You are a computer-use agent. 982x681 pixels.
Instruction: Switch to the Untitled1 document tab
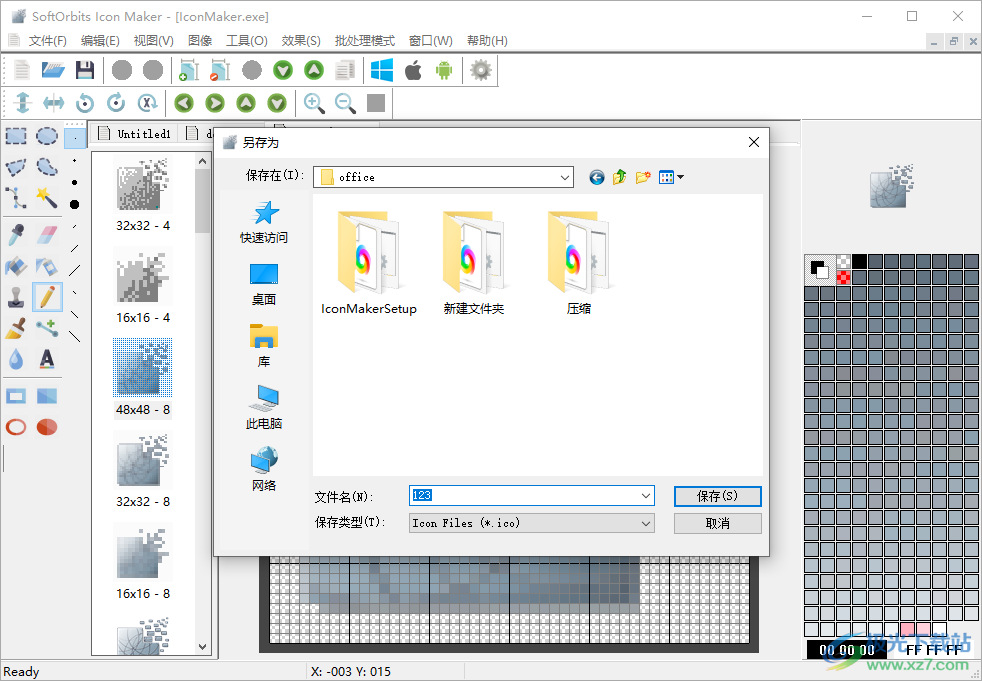(x=135, y=133)
